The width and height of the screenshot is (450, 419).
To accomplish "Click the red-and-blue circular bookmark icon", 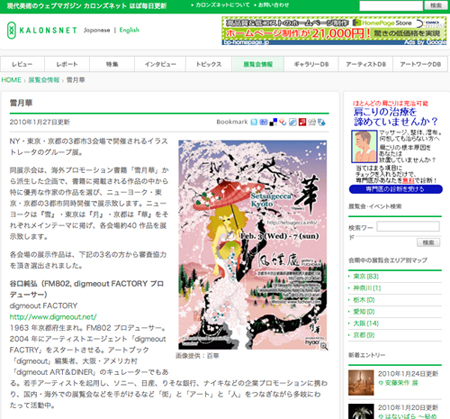I will tap(283, 122).
